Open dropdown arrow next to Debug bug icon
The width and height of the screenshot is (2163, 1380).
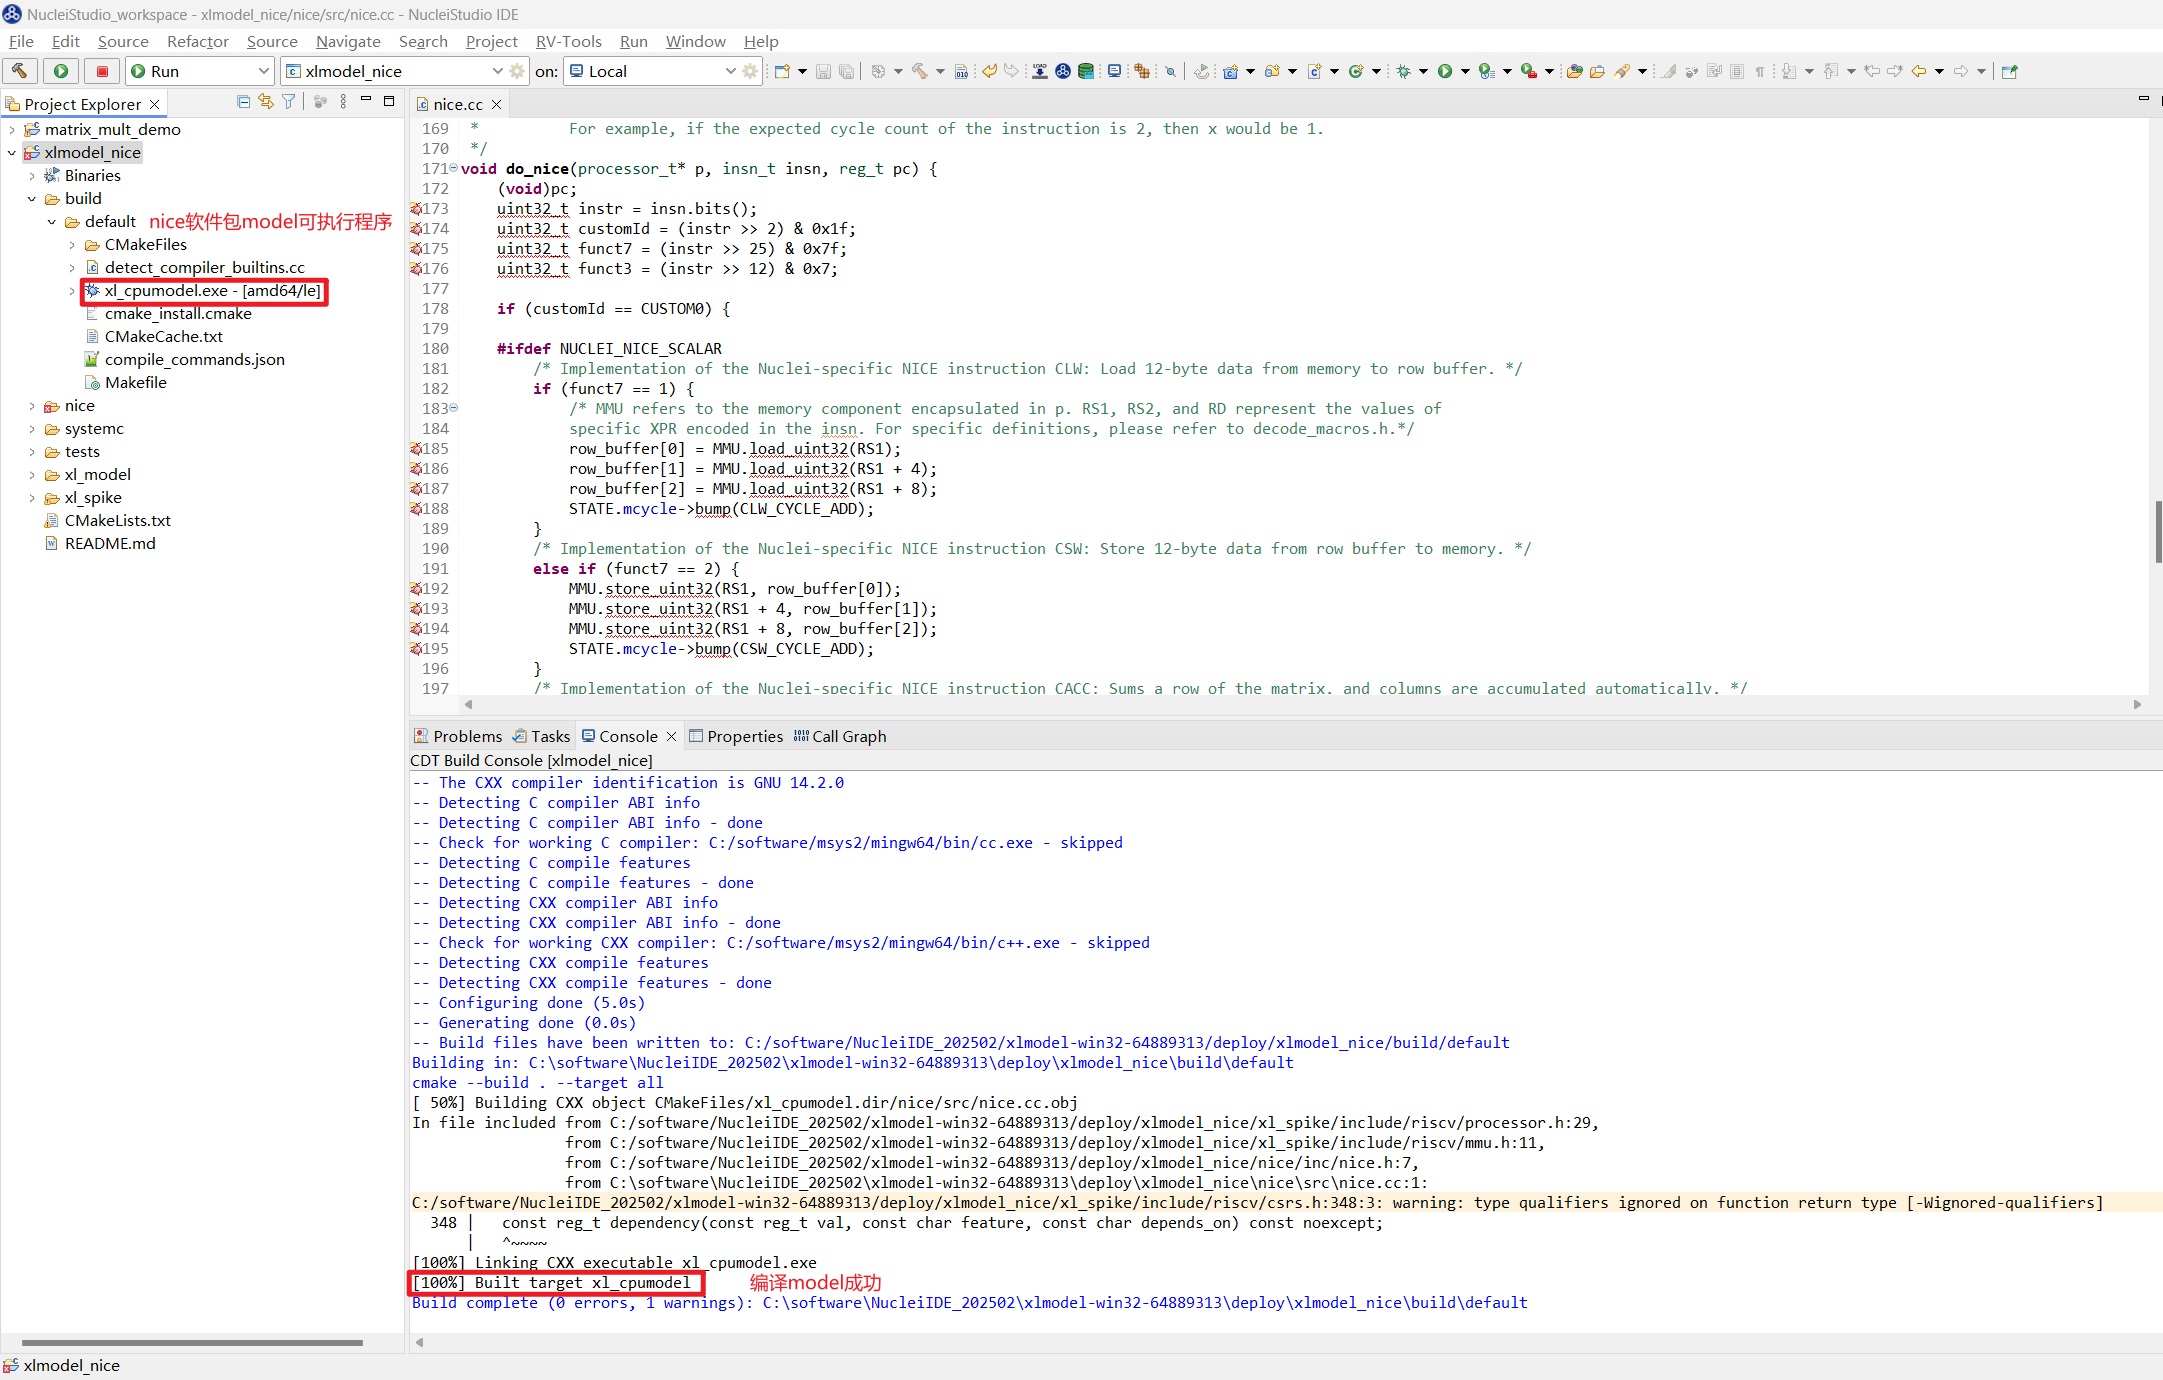pos(1423,71)
